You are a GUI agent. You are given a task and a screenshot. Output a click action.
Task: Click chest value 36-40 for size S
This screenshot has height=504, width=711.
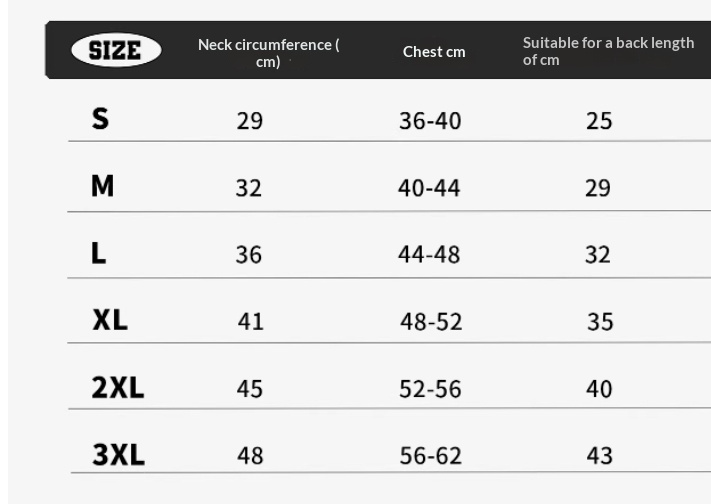point(430,121)
